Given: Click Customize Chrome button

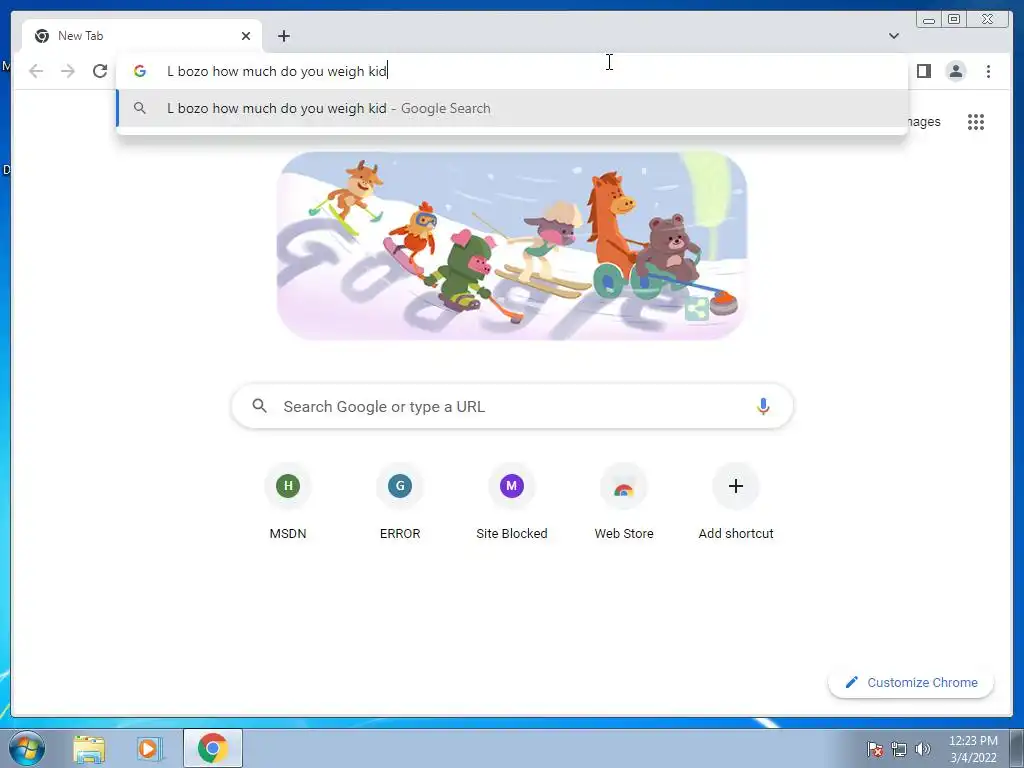Looking at the screenshot, I should click(911, 682).
